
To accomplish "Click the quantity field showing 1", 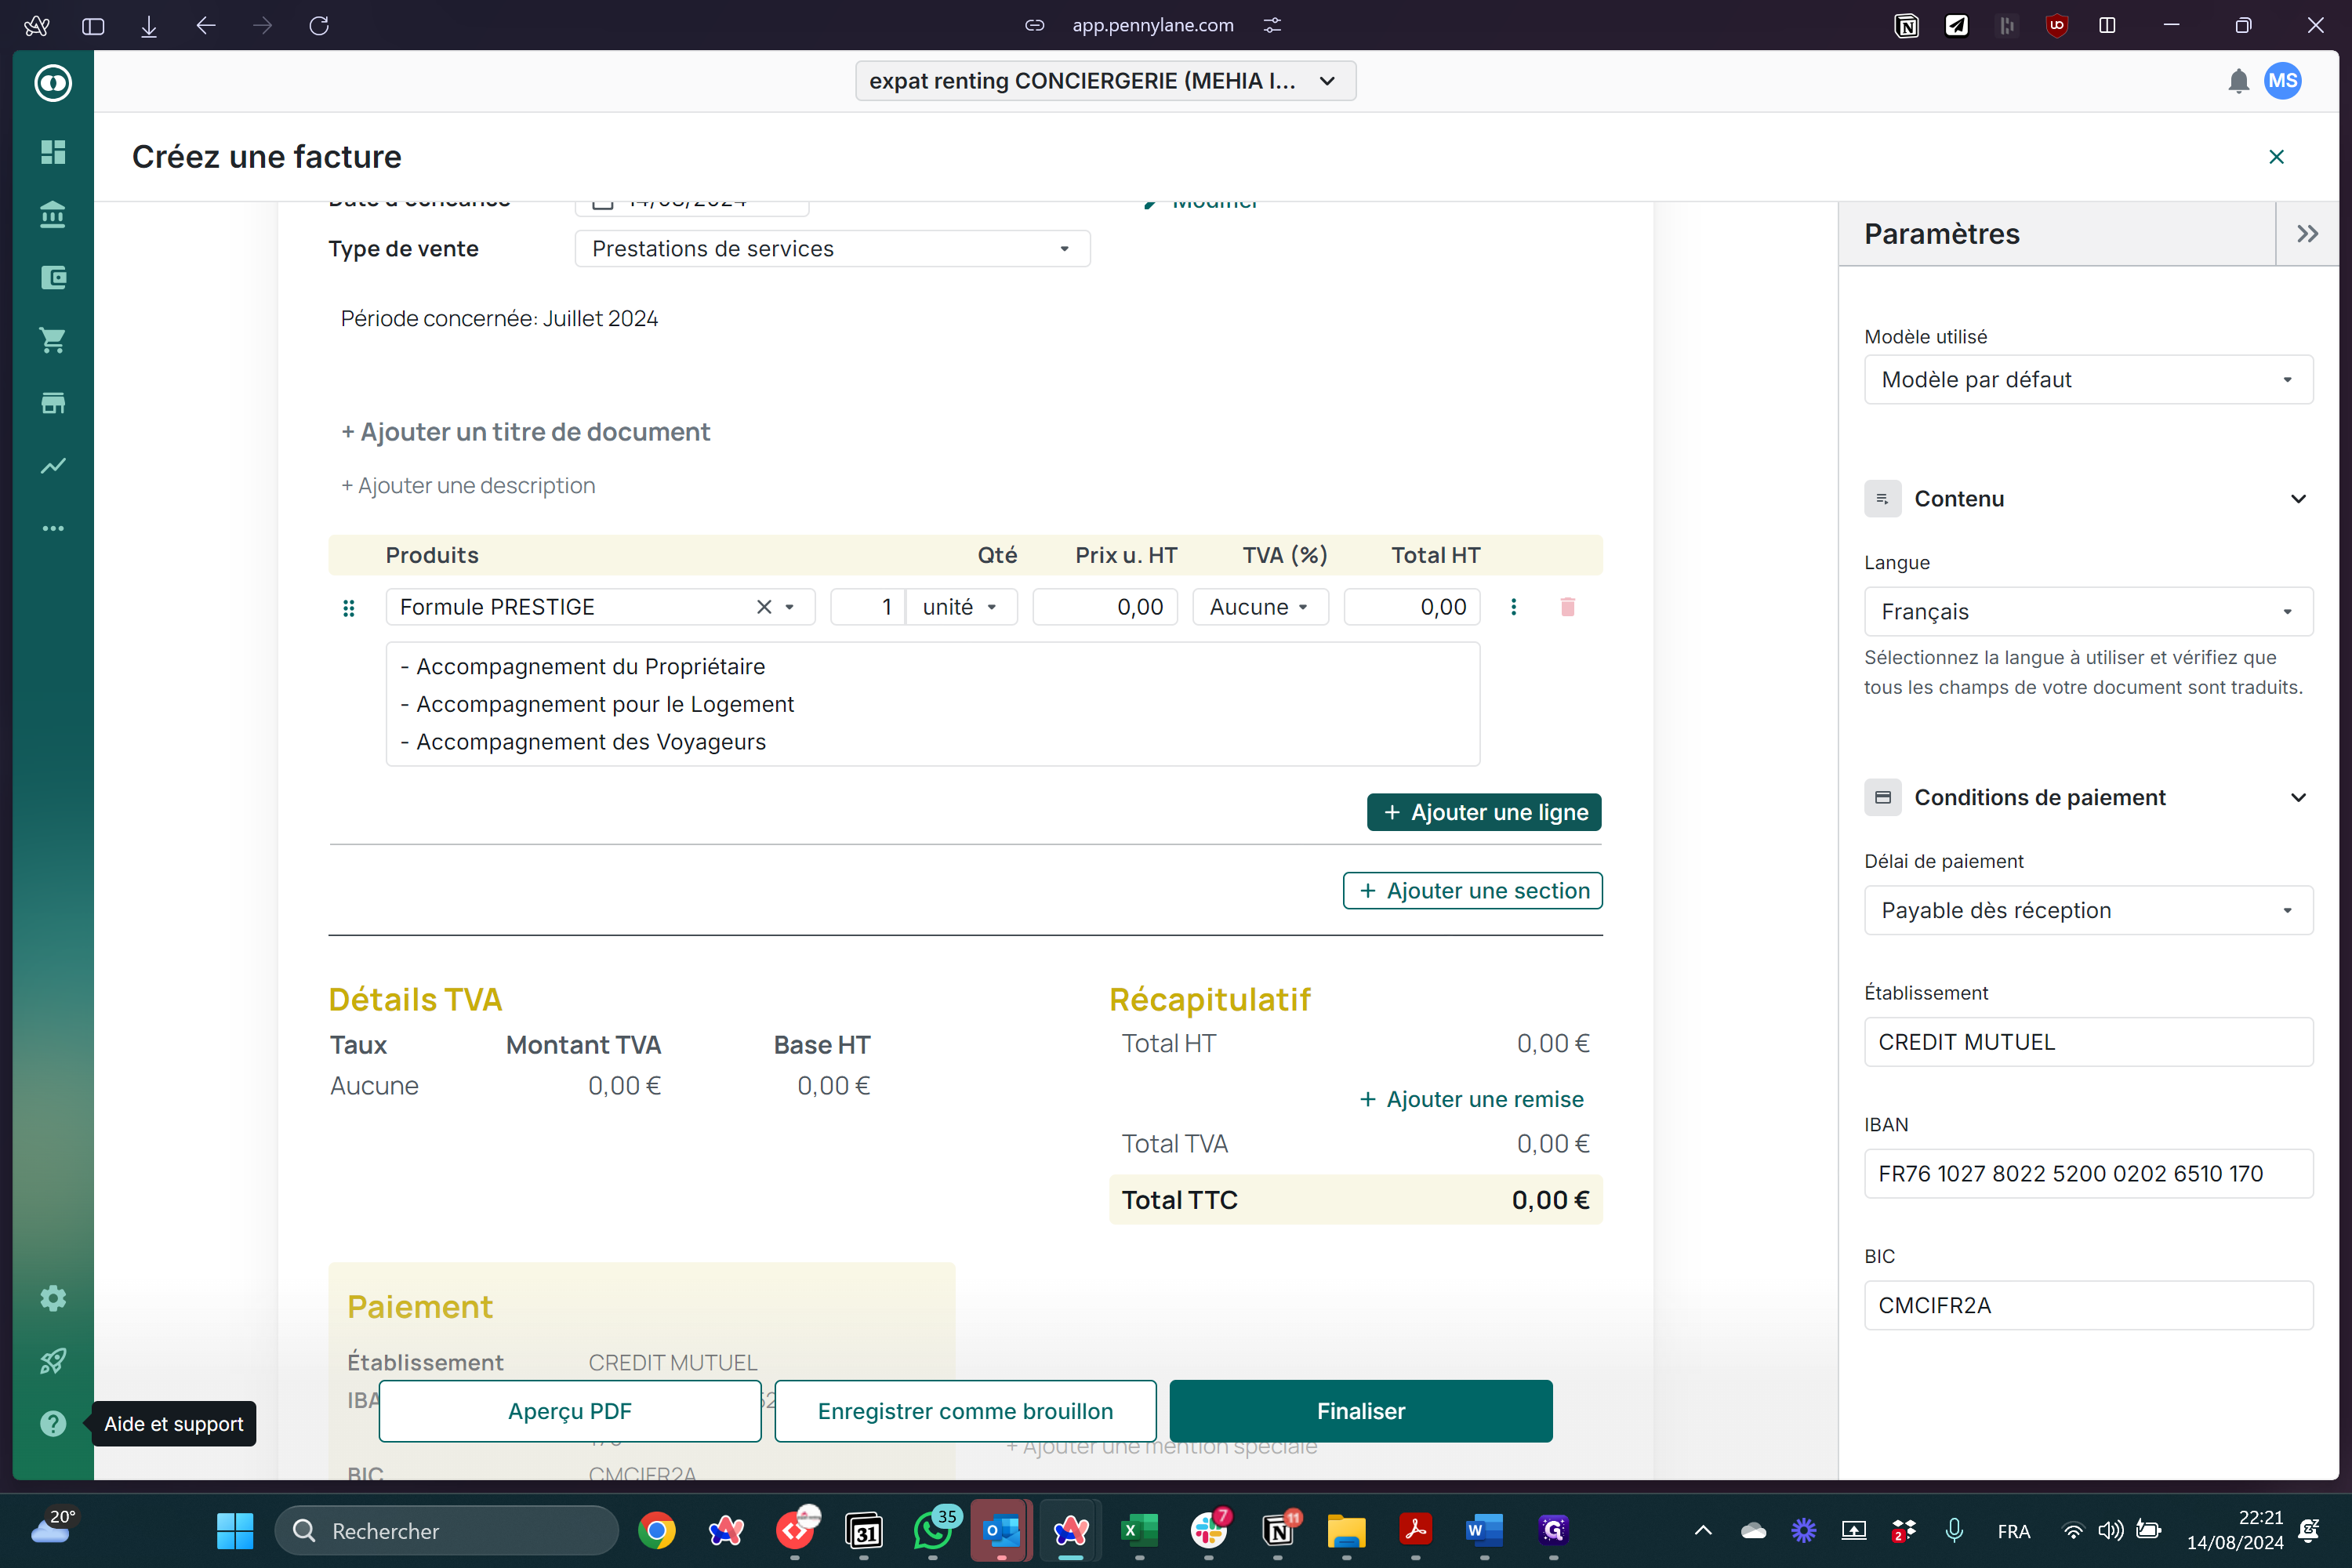I will click(x=867, y=607).
